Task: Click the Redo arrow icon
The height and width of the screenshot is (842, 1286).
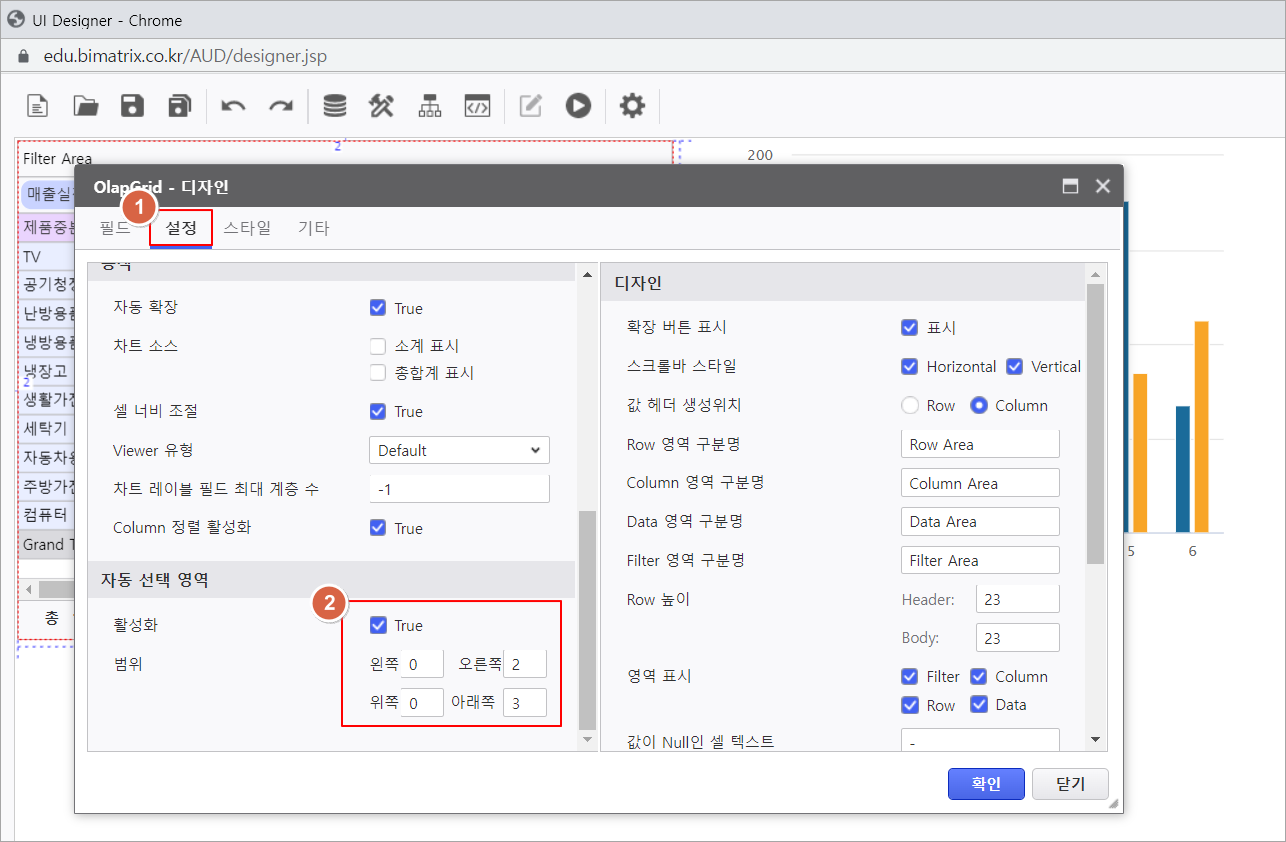Action: click(281, 105)
